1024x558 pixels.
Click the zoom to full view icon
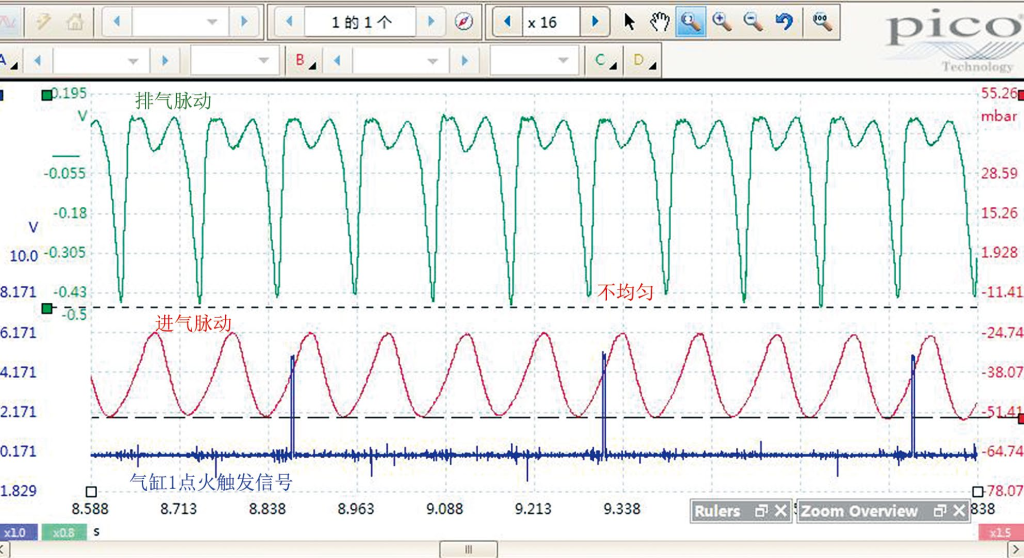[822, 22]
